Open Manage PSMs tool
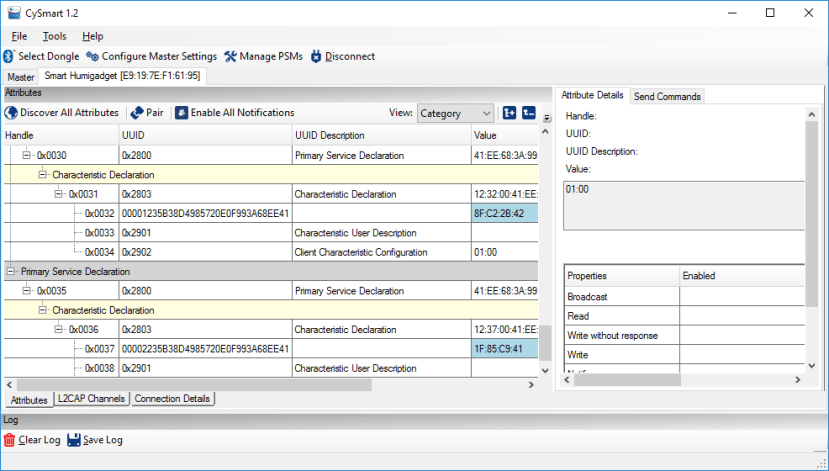Screen dimensions: 829x471 coord(263,56)
